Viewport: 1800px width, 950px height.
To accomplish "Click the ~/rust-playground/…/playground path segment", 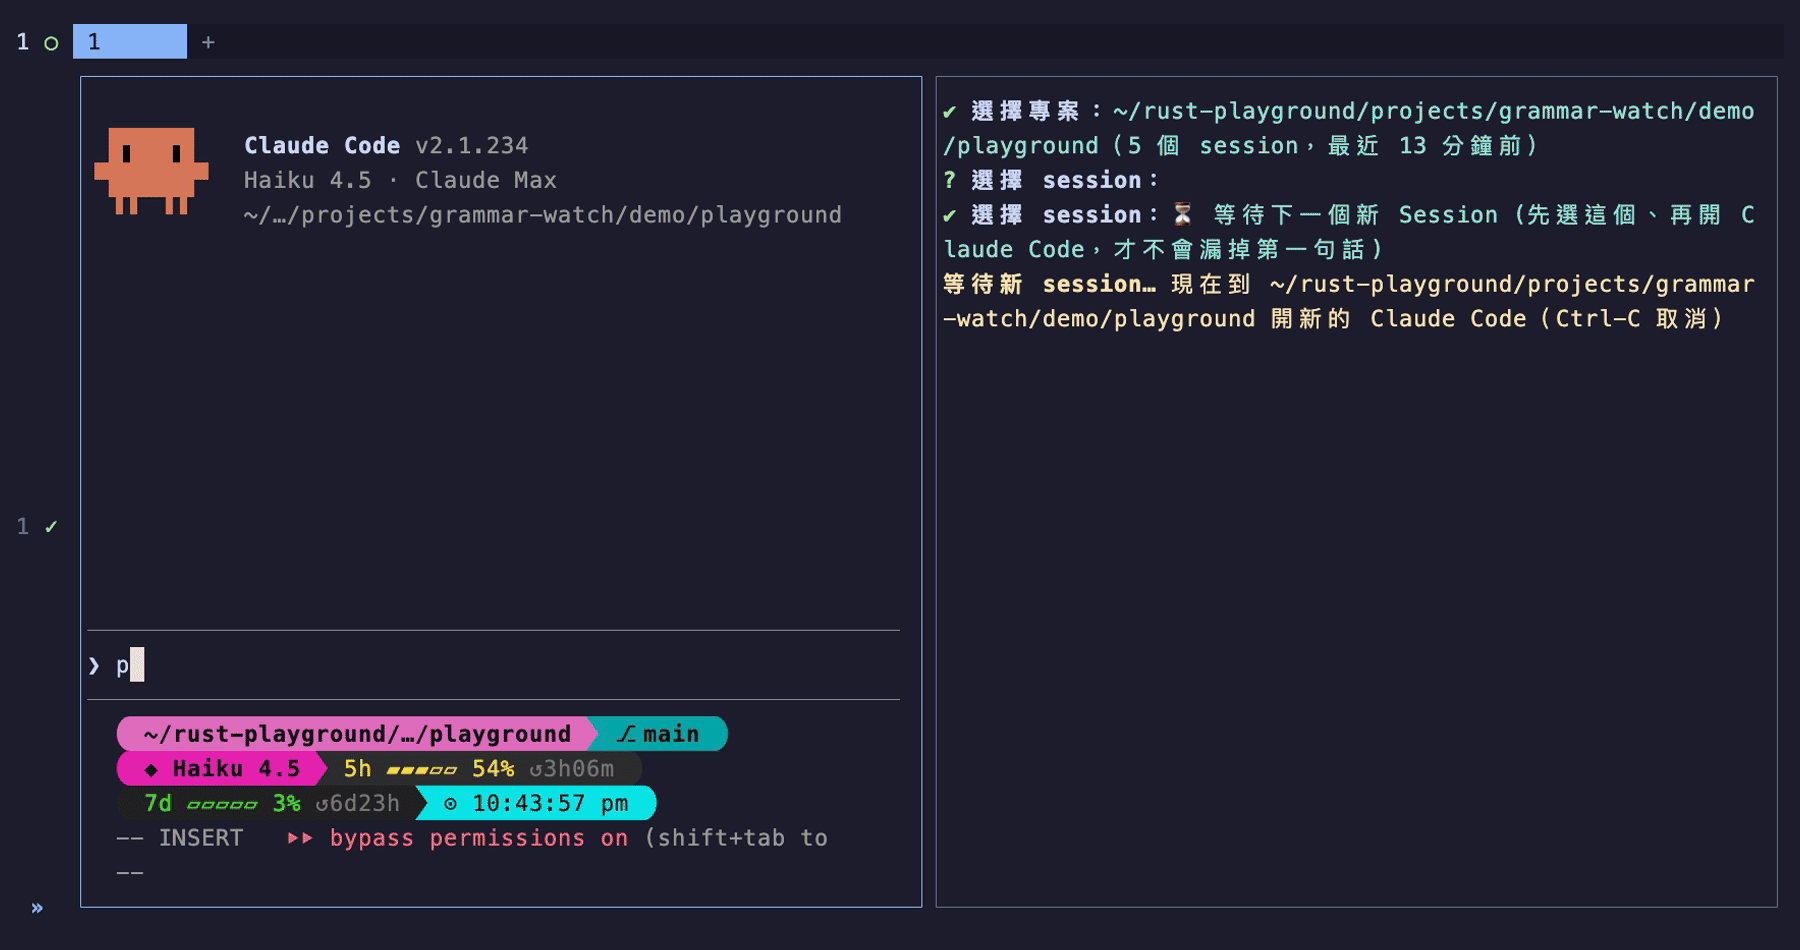I will (x=357, y=734).
